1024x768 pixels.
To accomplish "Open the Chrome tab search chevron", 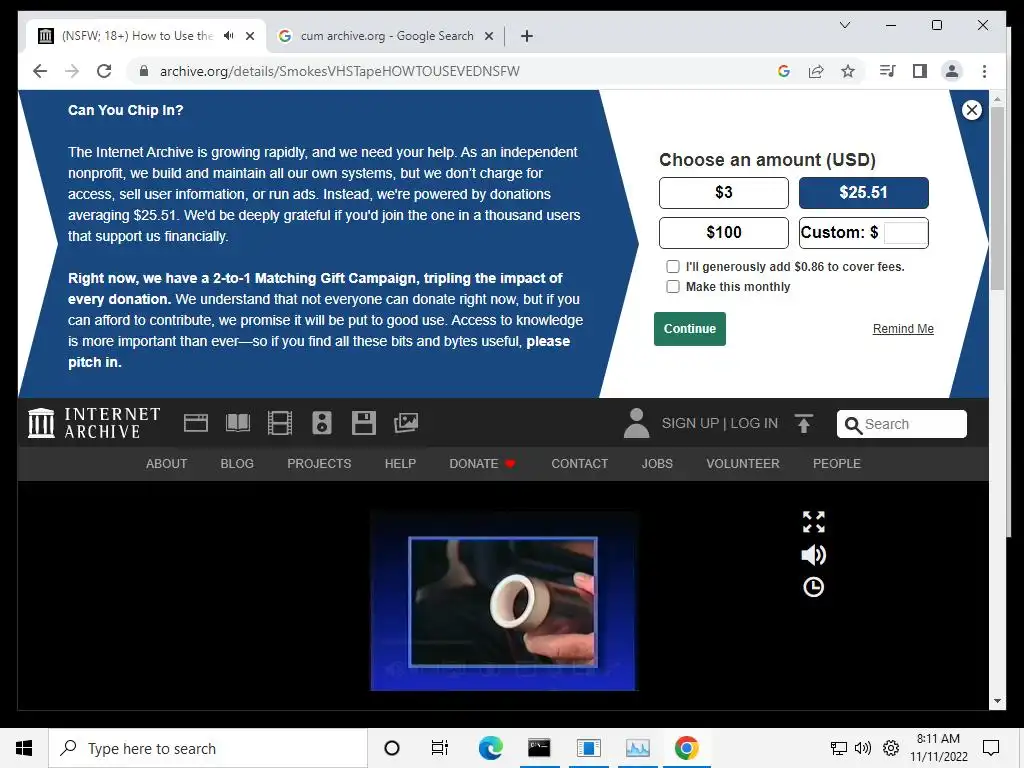I will coord(845,25).
